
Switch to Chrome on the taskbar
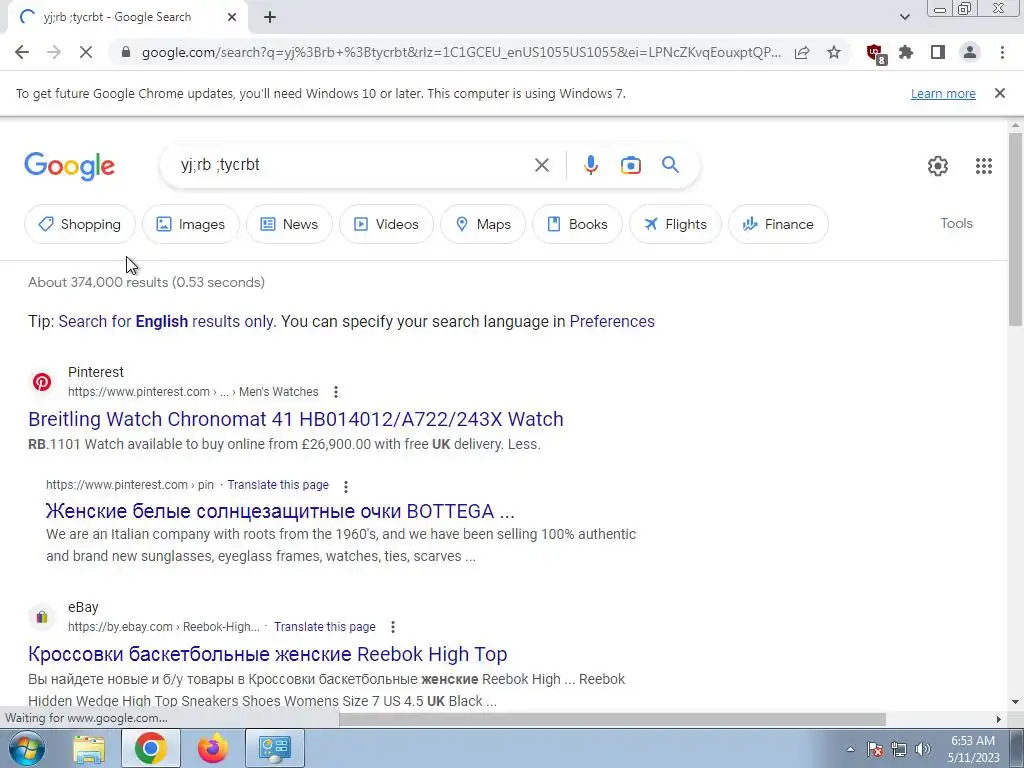point(151,748)
